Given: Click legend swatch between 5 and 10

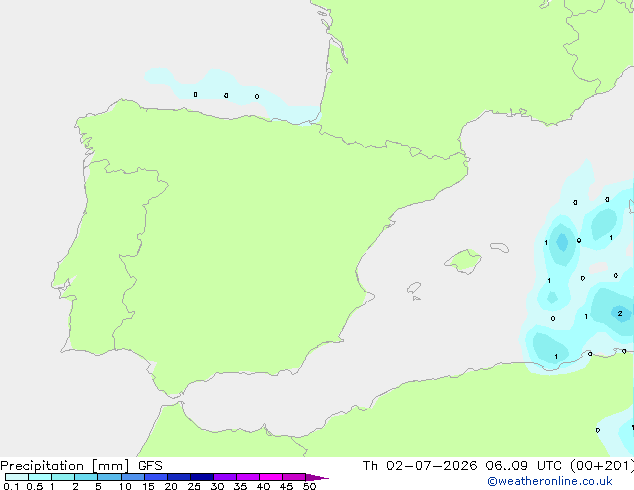Looking at the screenshot, I should pos(109,477).
